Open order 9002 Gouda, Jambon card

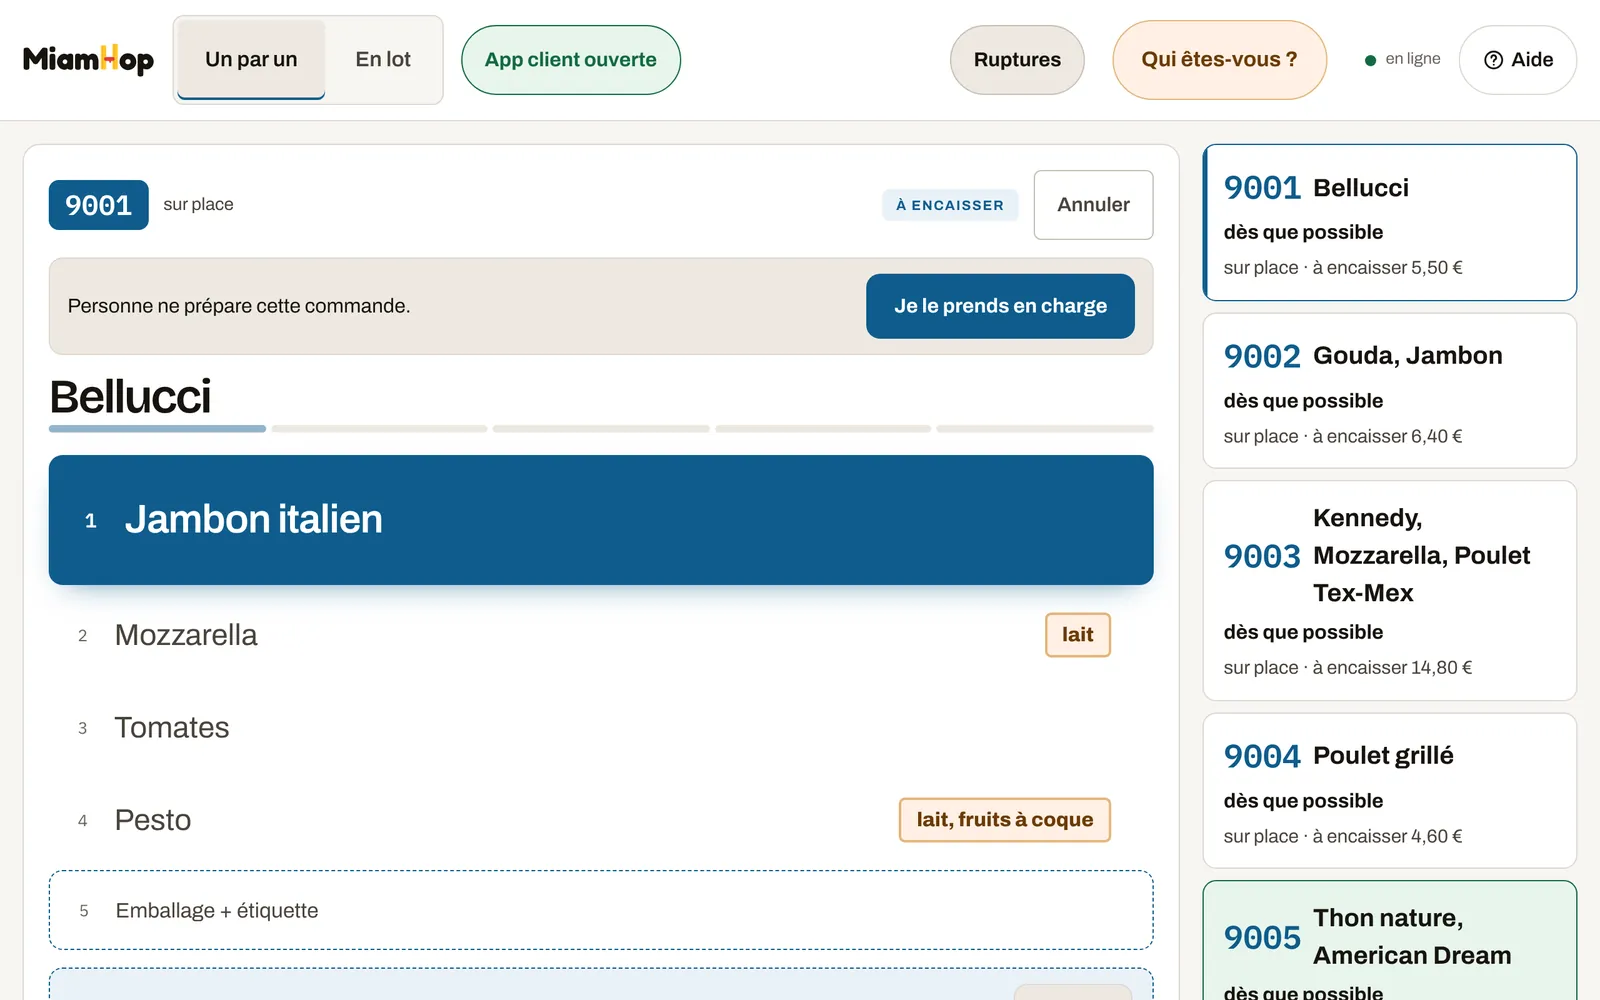point(1390,391)
